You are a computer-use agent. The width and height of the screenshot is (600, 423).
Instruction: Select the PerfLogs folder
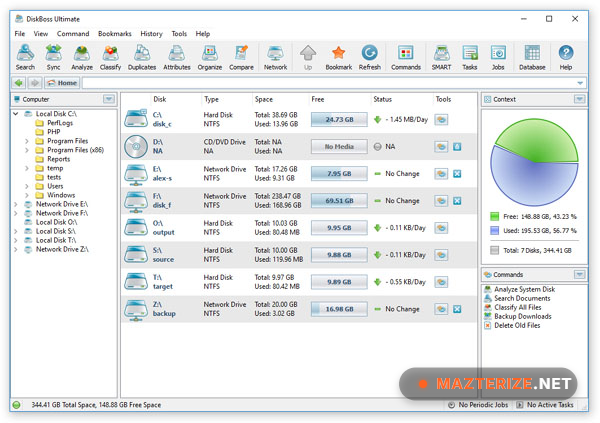(60, 123)
